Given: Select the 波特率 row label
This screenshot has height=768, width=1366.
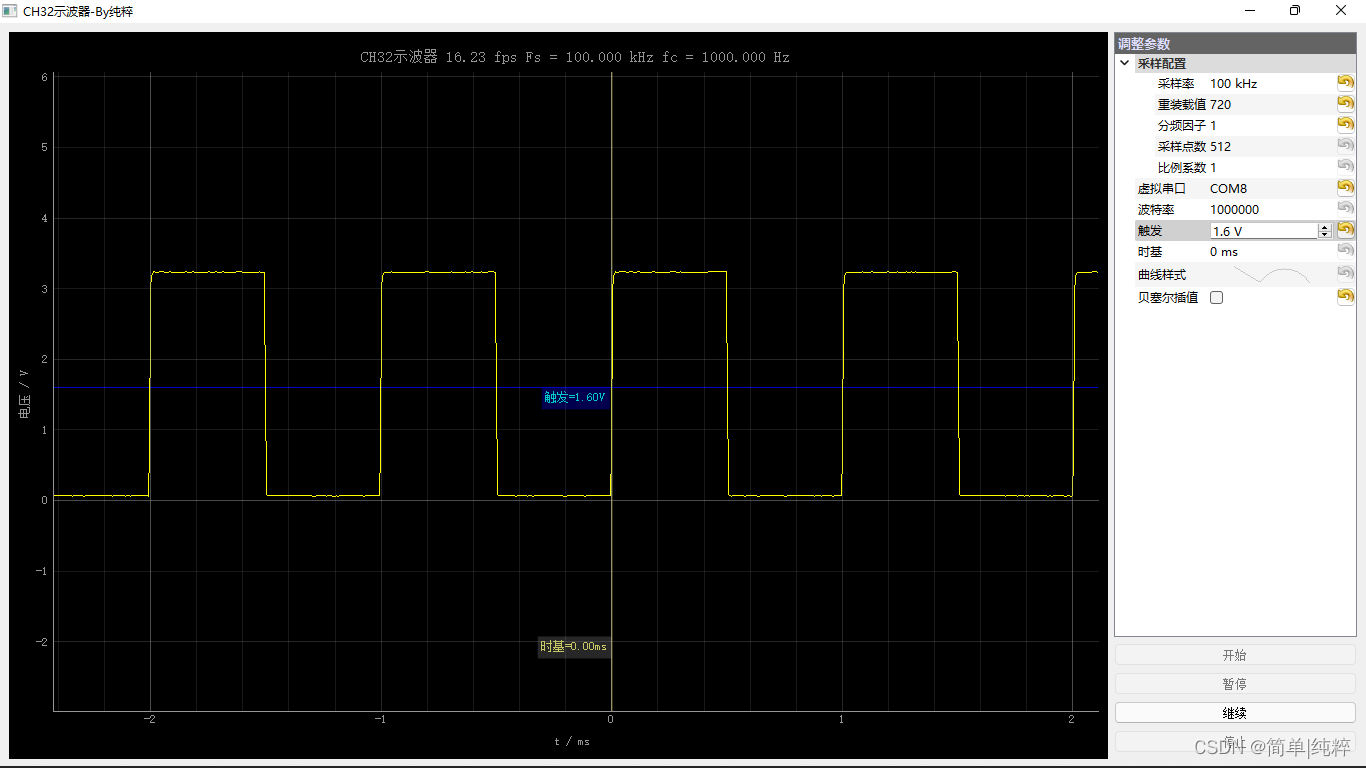Looking at the screenshot, I should click(x=1156, y=210).
